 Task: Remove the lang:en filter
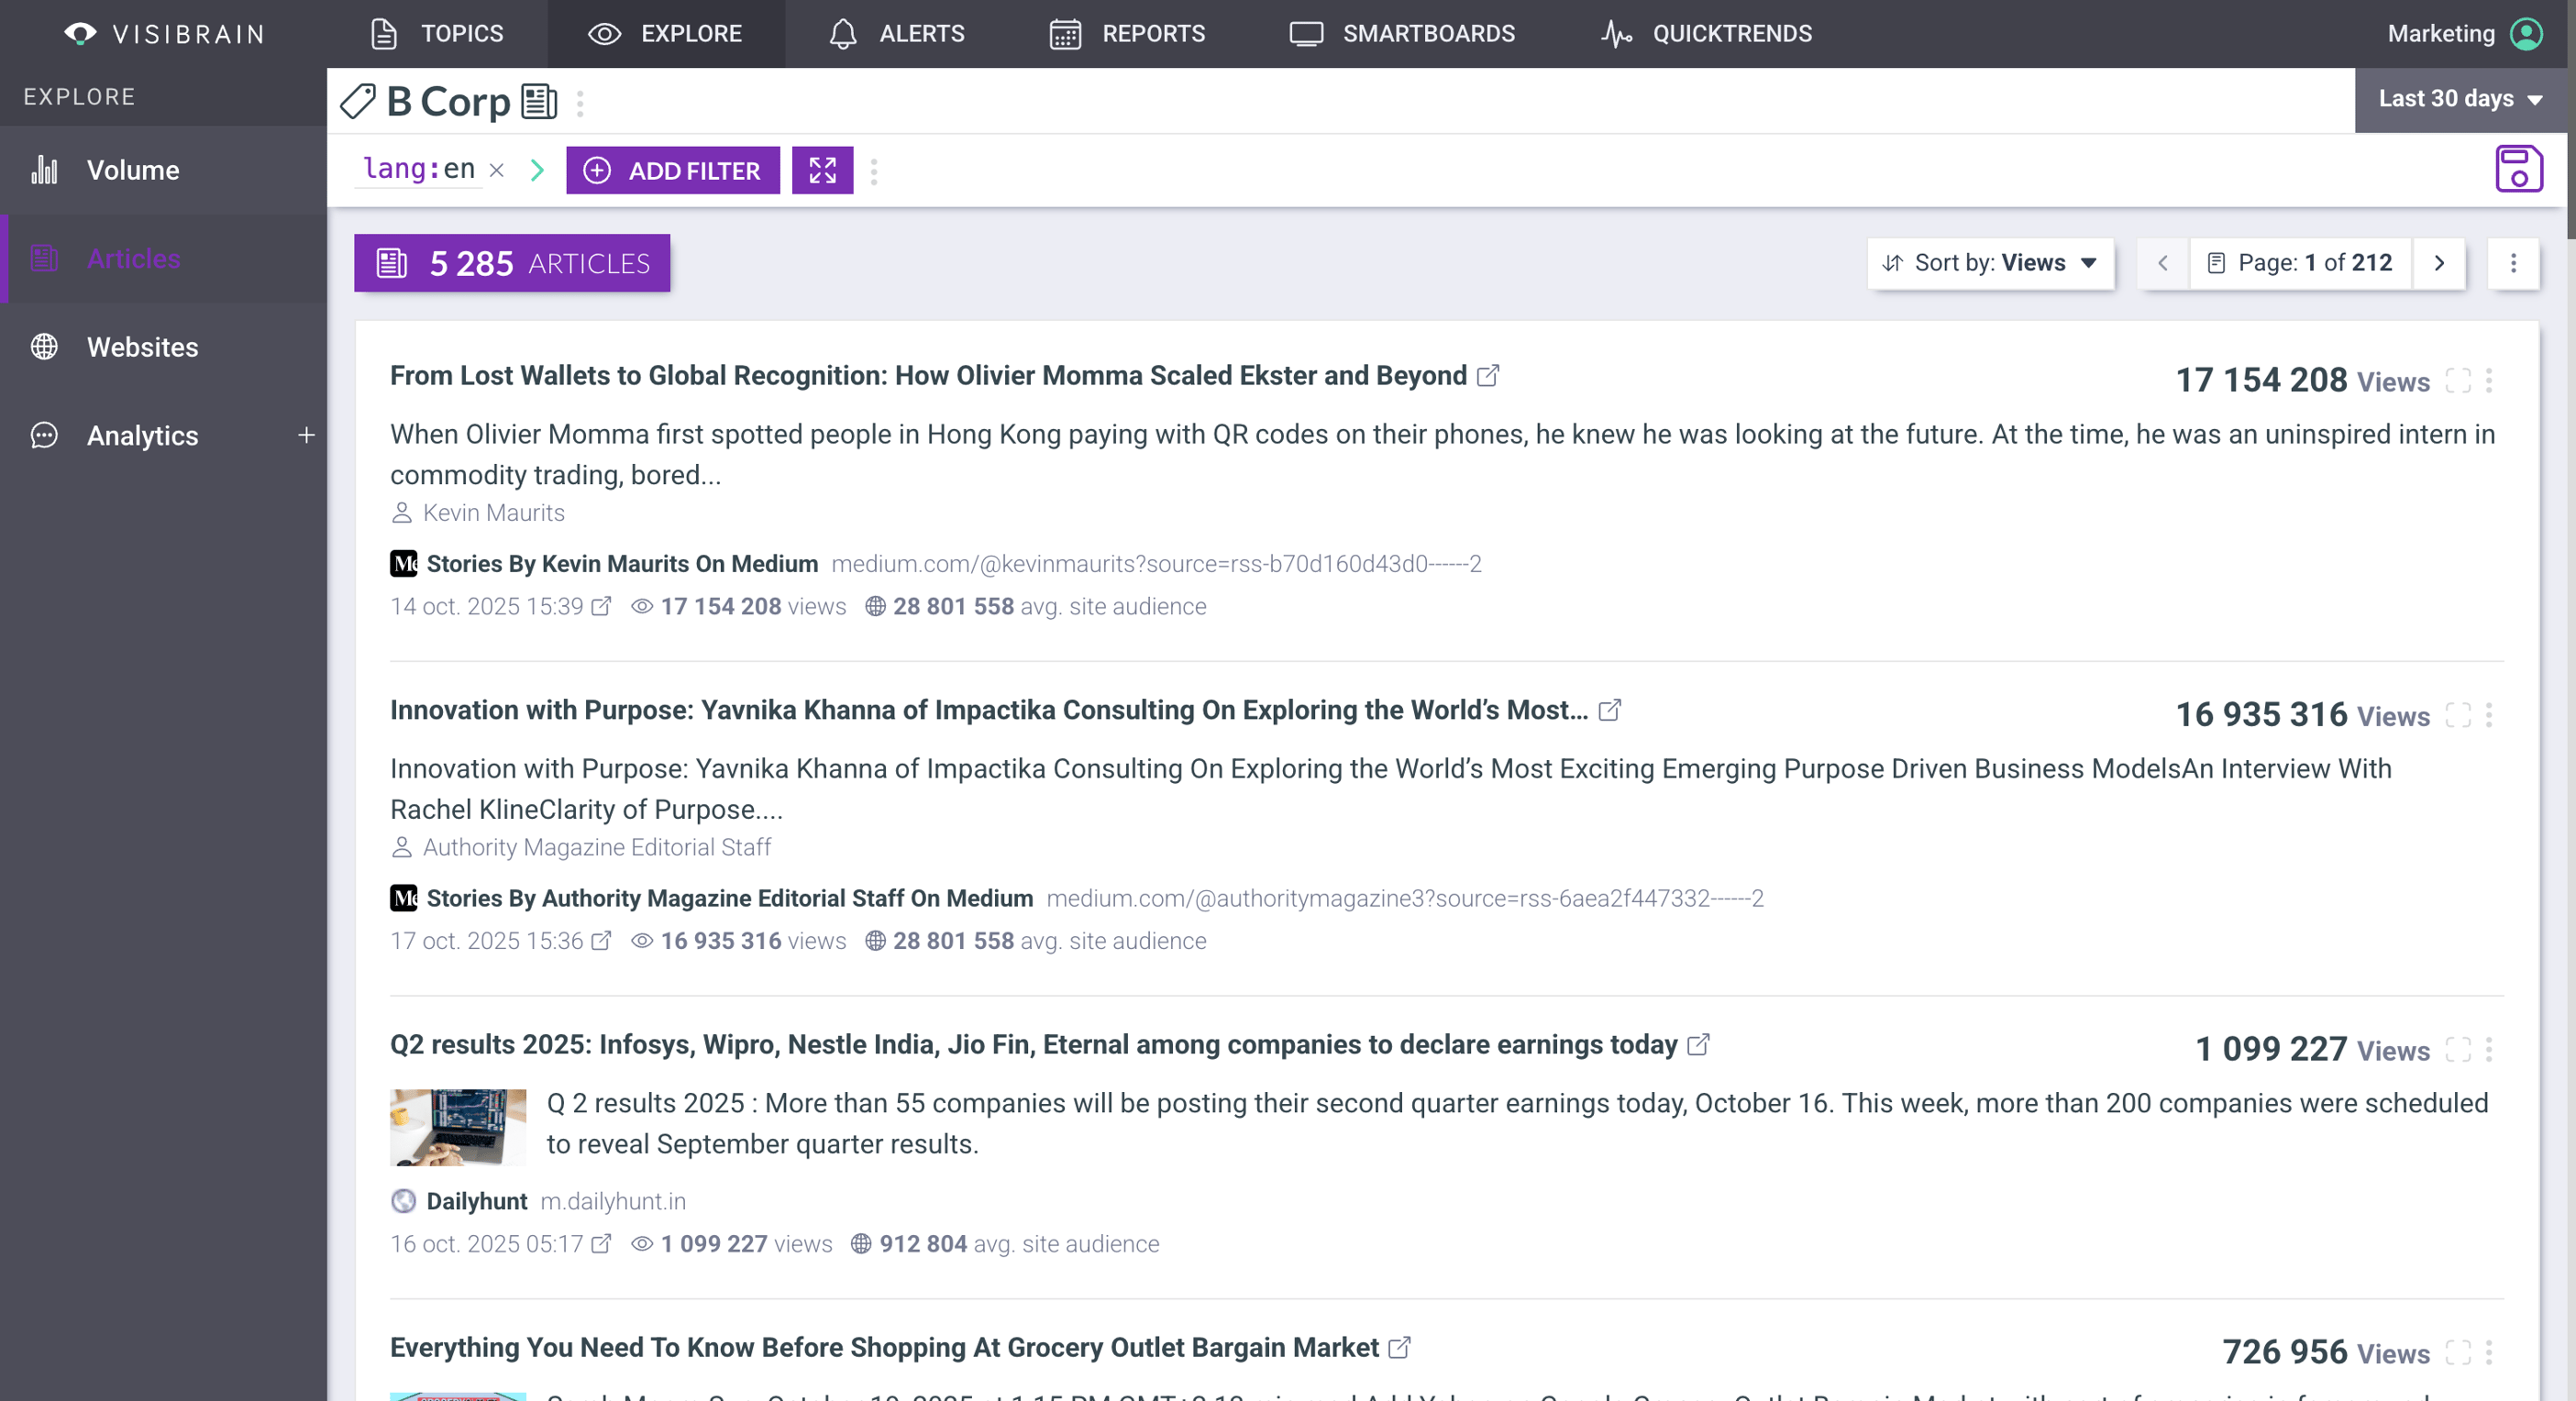pyautogui.click(x=497, y=171)
